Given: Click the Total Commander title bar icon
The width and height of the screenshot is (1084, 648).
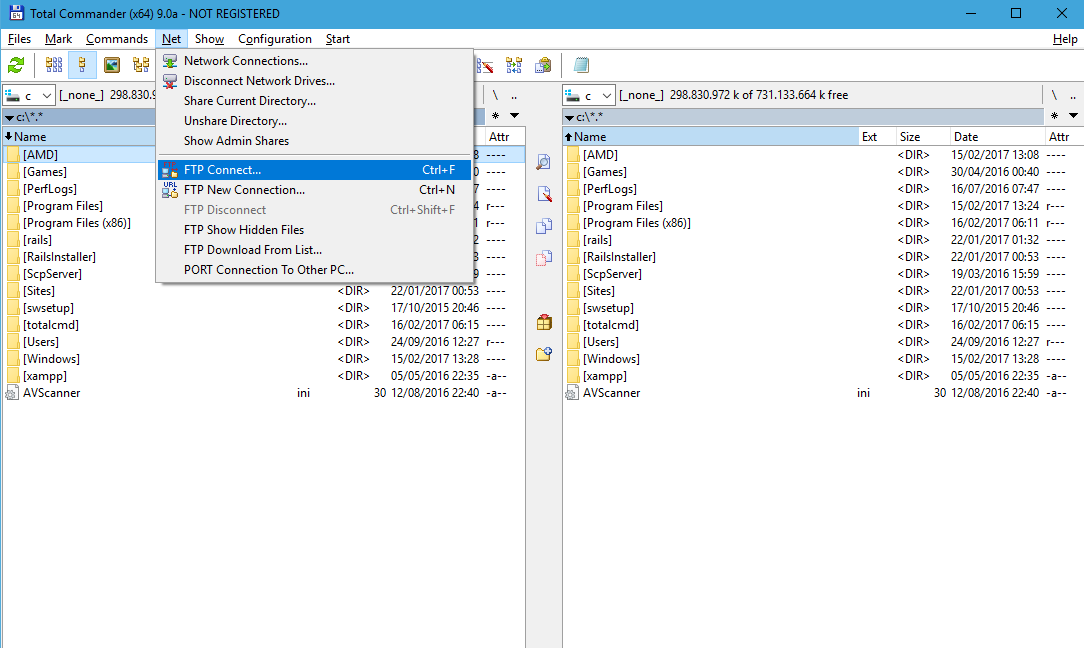Looking at the screenshot, I should (x=16, y=13).
